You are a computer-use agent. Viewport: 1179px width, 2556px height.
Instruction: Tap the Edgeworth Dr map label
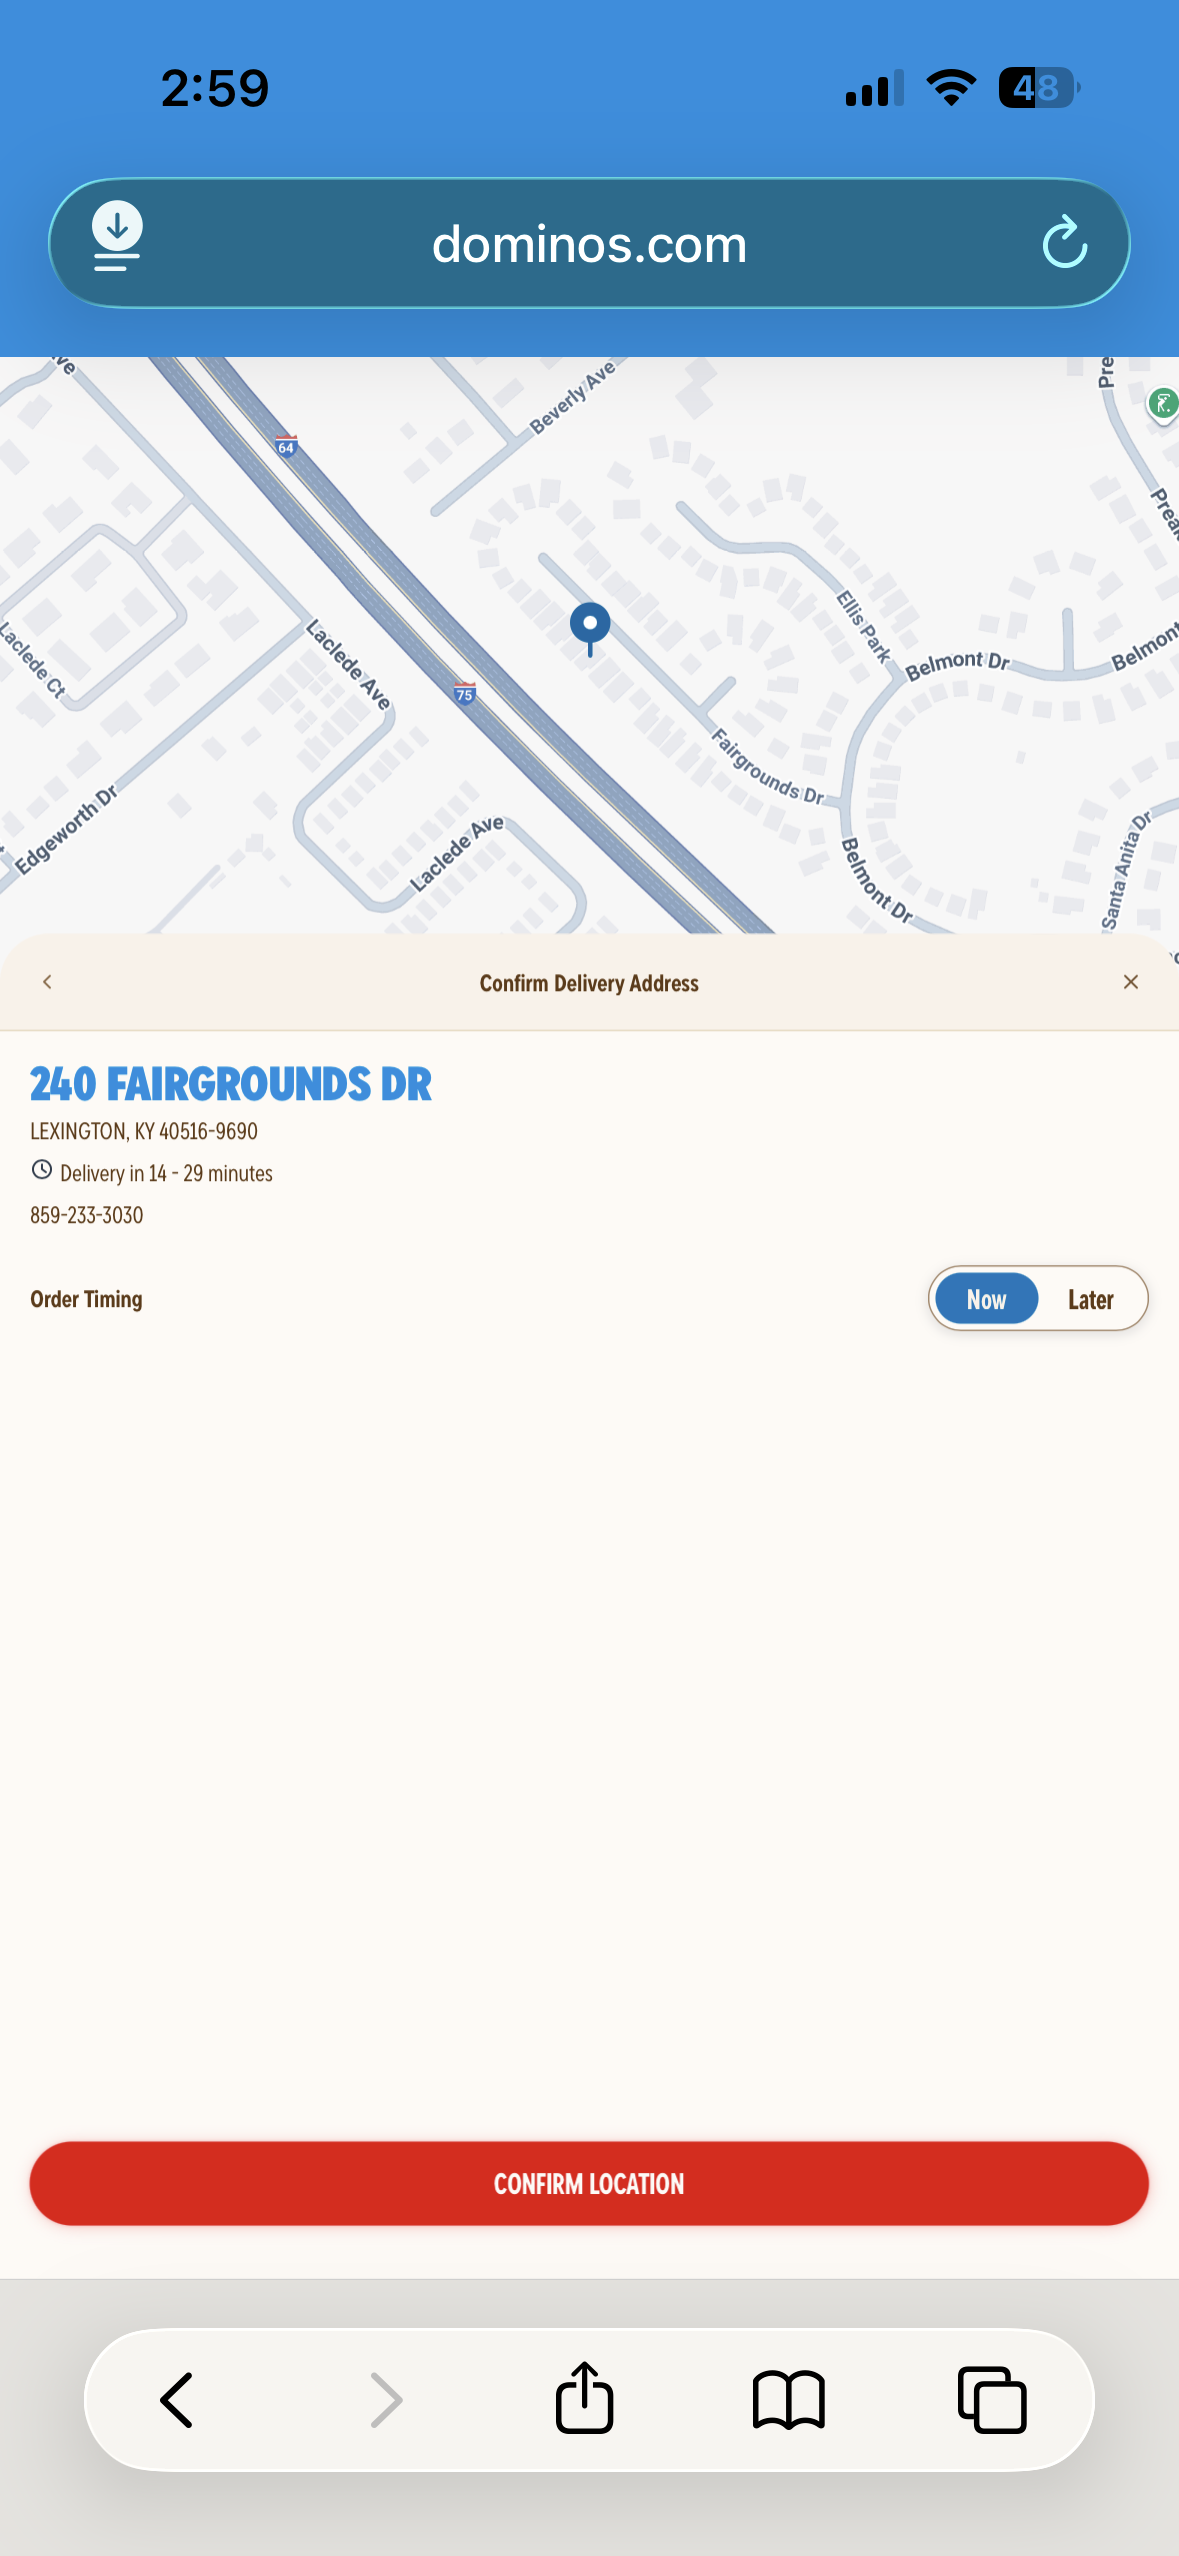[x=66, y=829]
